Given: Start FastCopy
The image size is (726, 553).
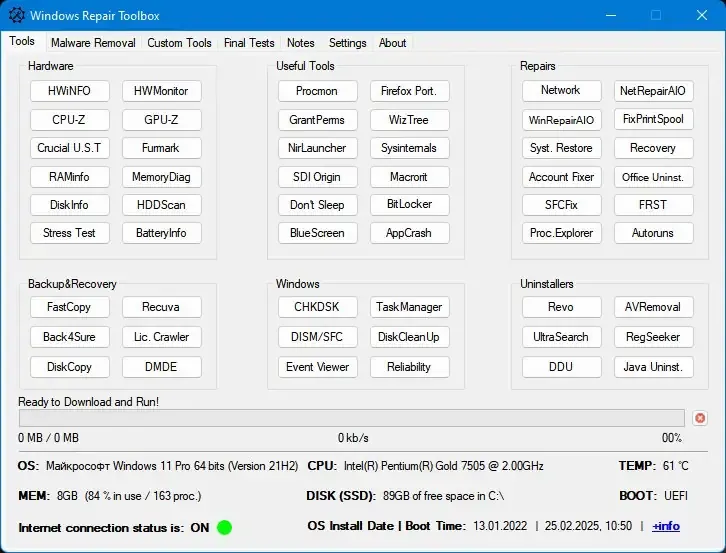Looking at the screenshot, I should click(x=69, y=307).
